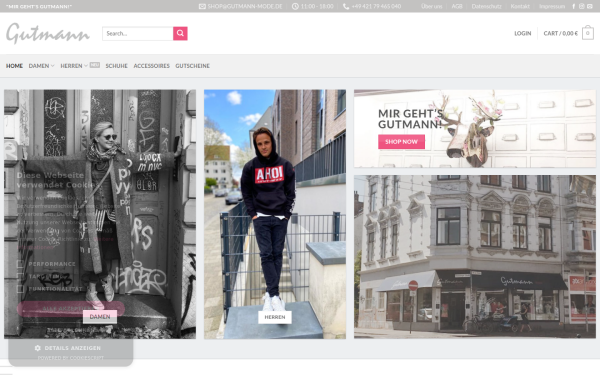
Task: Open the AGB link
Action: tap(457, 6)
